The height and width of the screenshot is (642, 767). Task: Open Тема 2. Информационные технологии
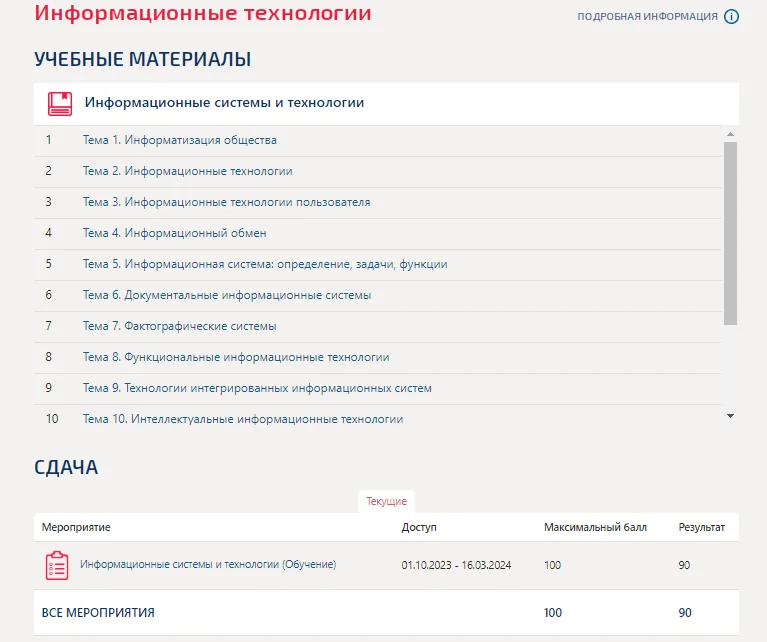(187, 171)
